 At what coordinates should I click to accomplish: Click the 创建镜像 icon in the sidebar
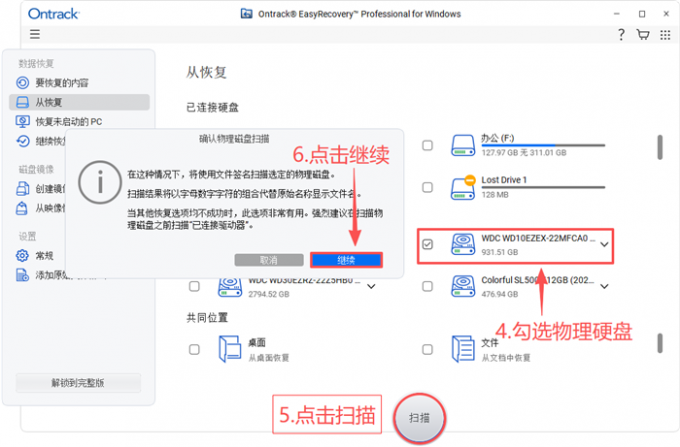coord(23,189)
